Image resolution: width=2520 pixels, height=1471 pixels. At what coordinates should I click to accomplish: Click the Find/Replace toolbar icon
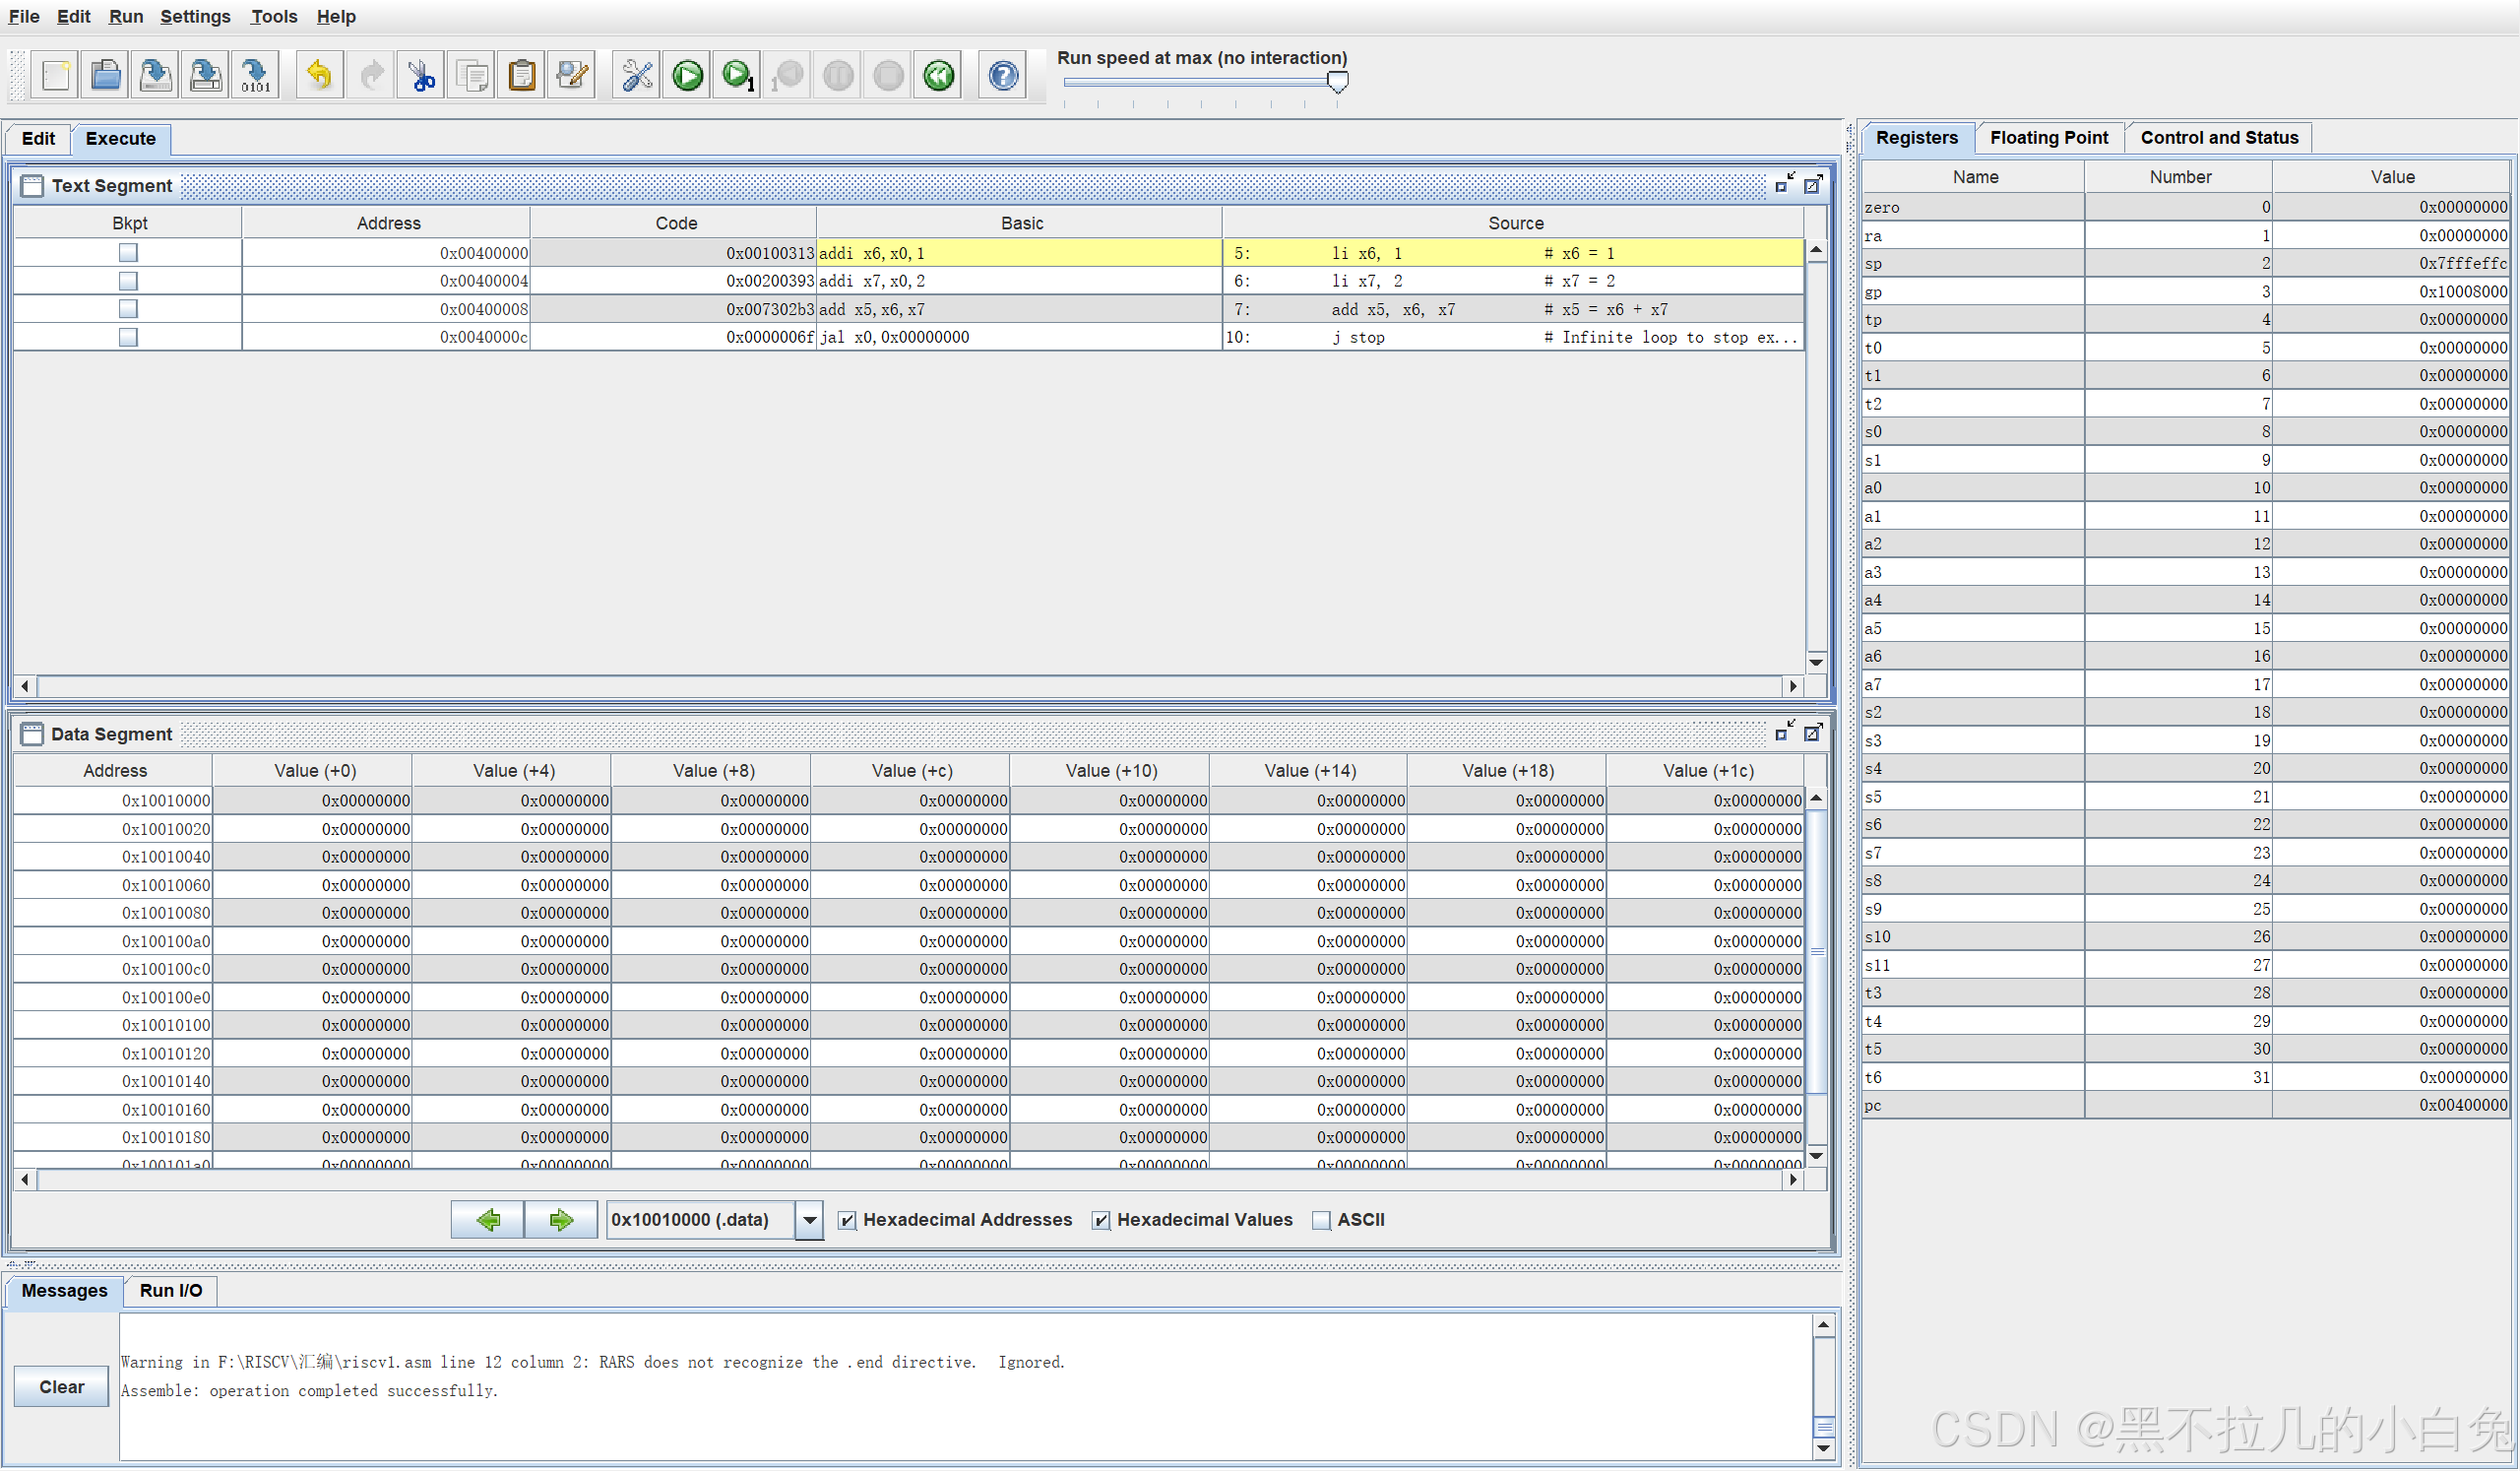point(573,75)
